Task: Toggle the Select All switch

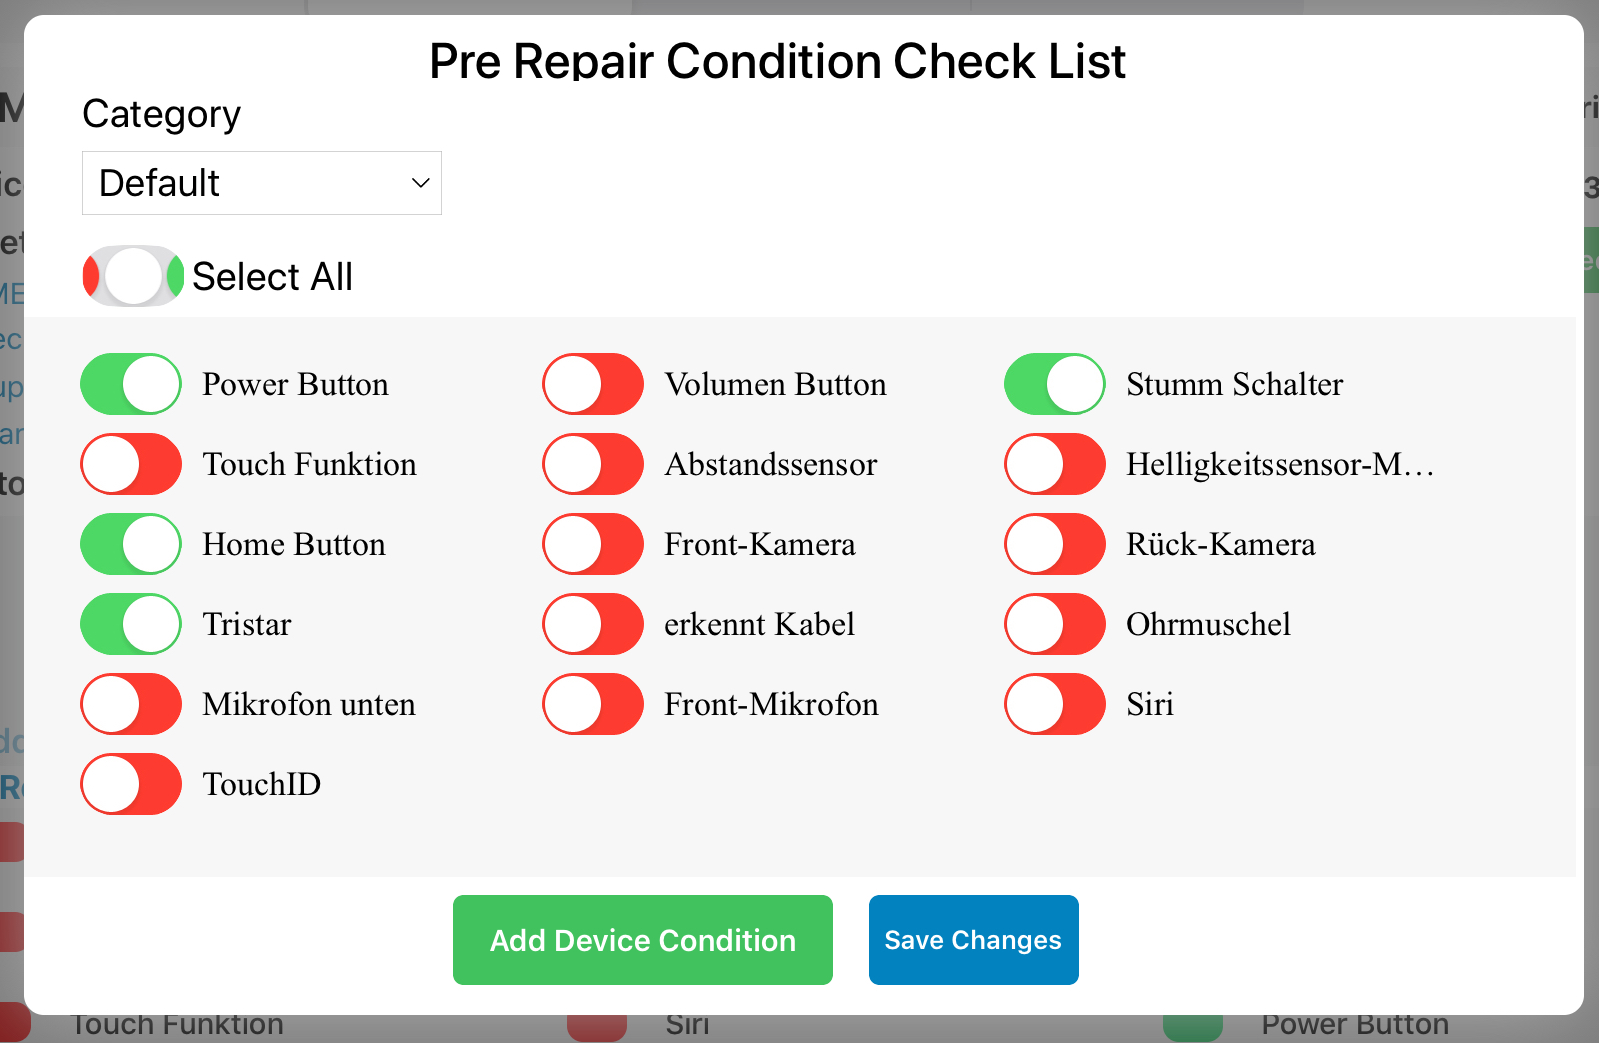Action: (133, 276)
